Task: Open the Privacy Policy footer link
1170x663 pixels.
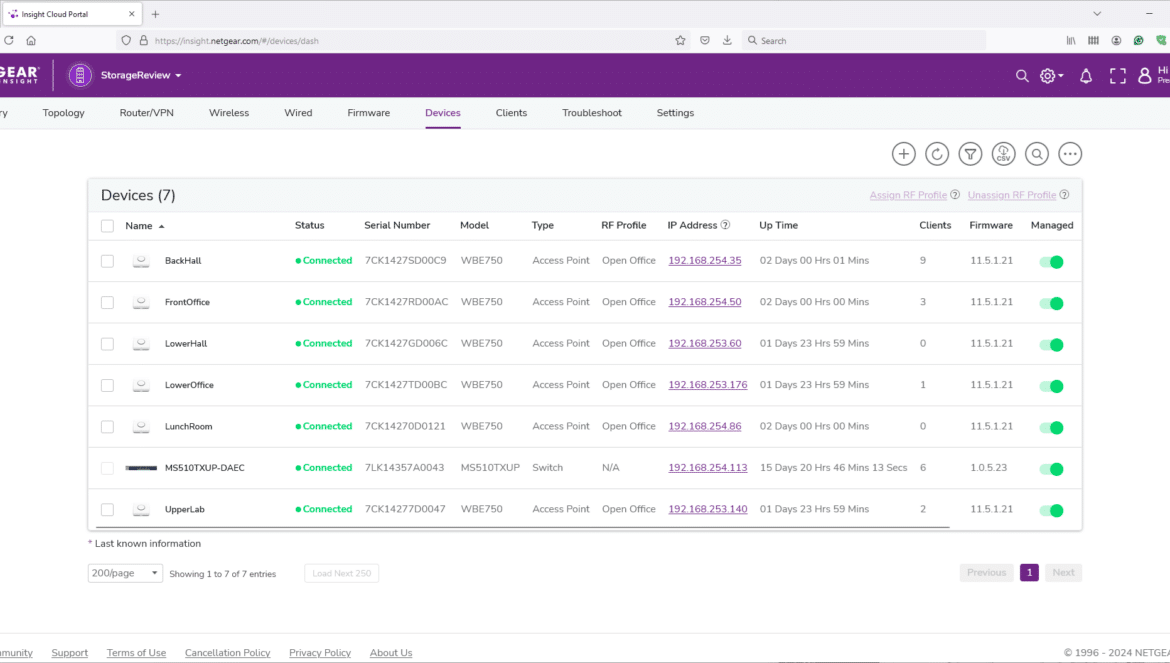Action: 320,653
